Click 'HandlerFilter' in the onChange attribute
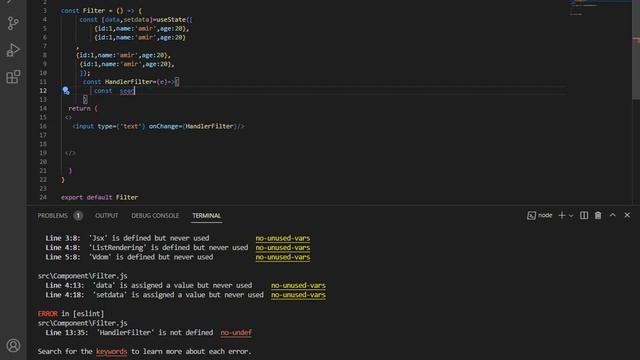The width and height of the screenshot is (640, 360). click(209, 126)
